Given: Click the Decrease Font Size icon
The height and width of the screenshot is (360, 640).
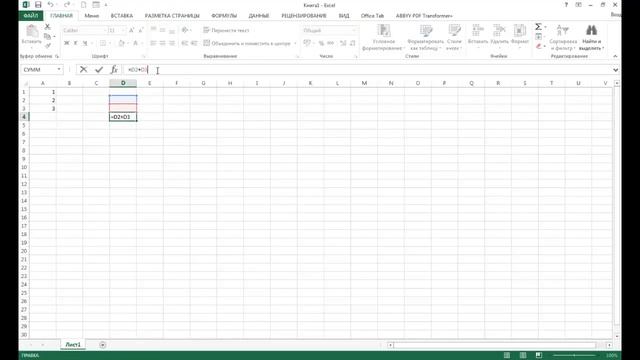Looking at the screenshot, I should click(141, 31).
